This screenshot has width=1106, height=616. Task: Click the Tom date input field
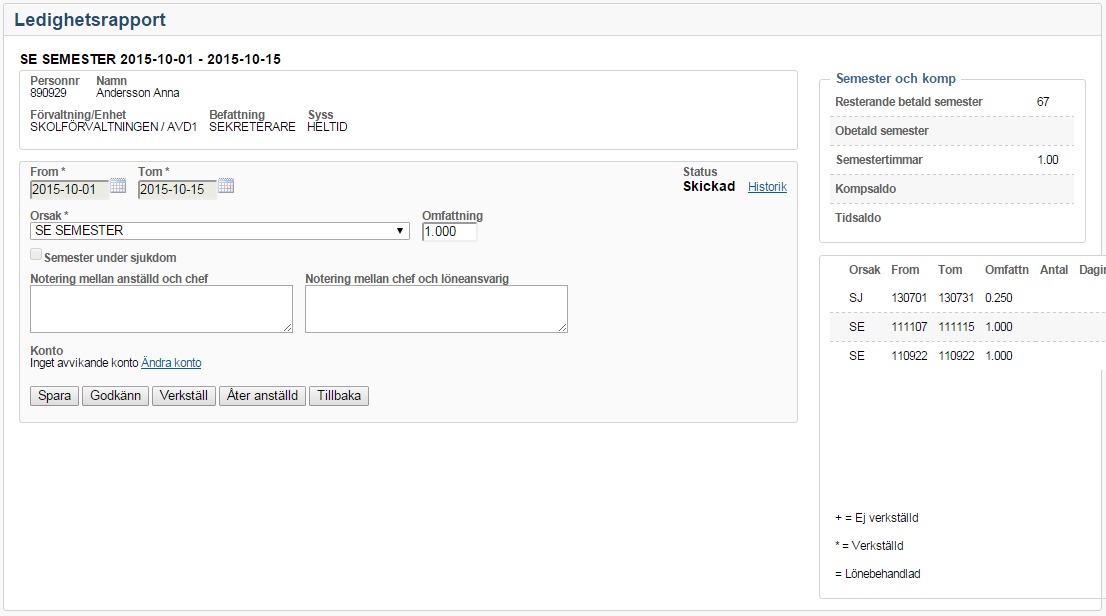[x=177, y=190]
